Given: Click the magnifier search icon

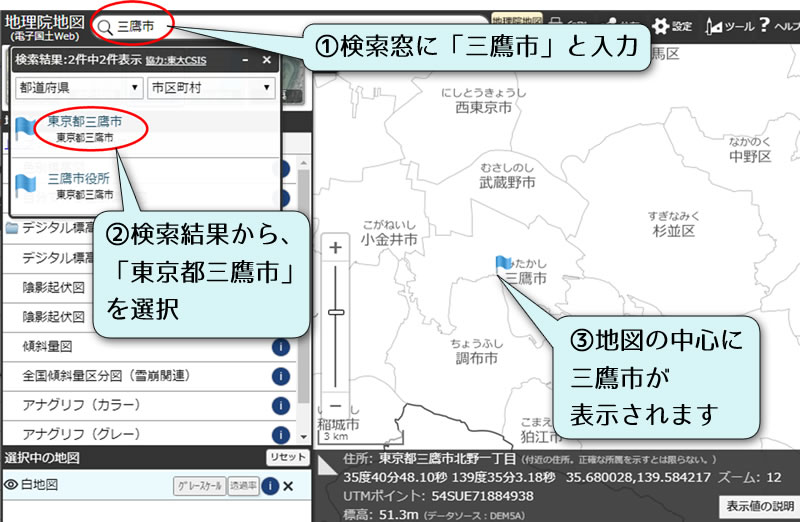Looking at the screenshot, I should pos(105,27).
